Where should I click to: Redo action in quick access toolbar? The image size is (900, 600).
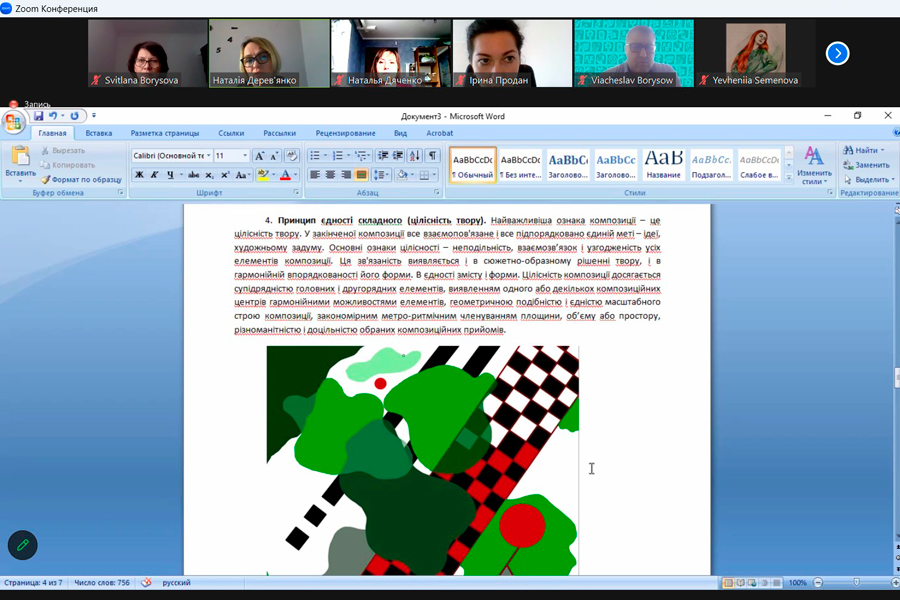click(74, 116)
